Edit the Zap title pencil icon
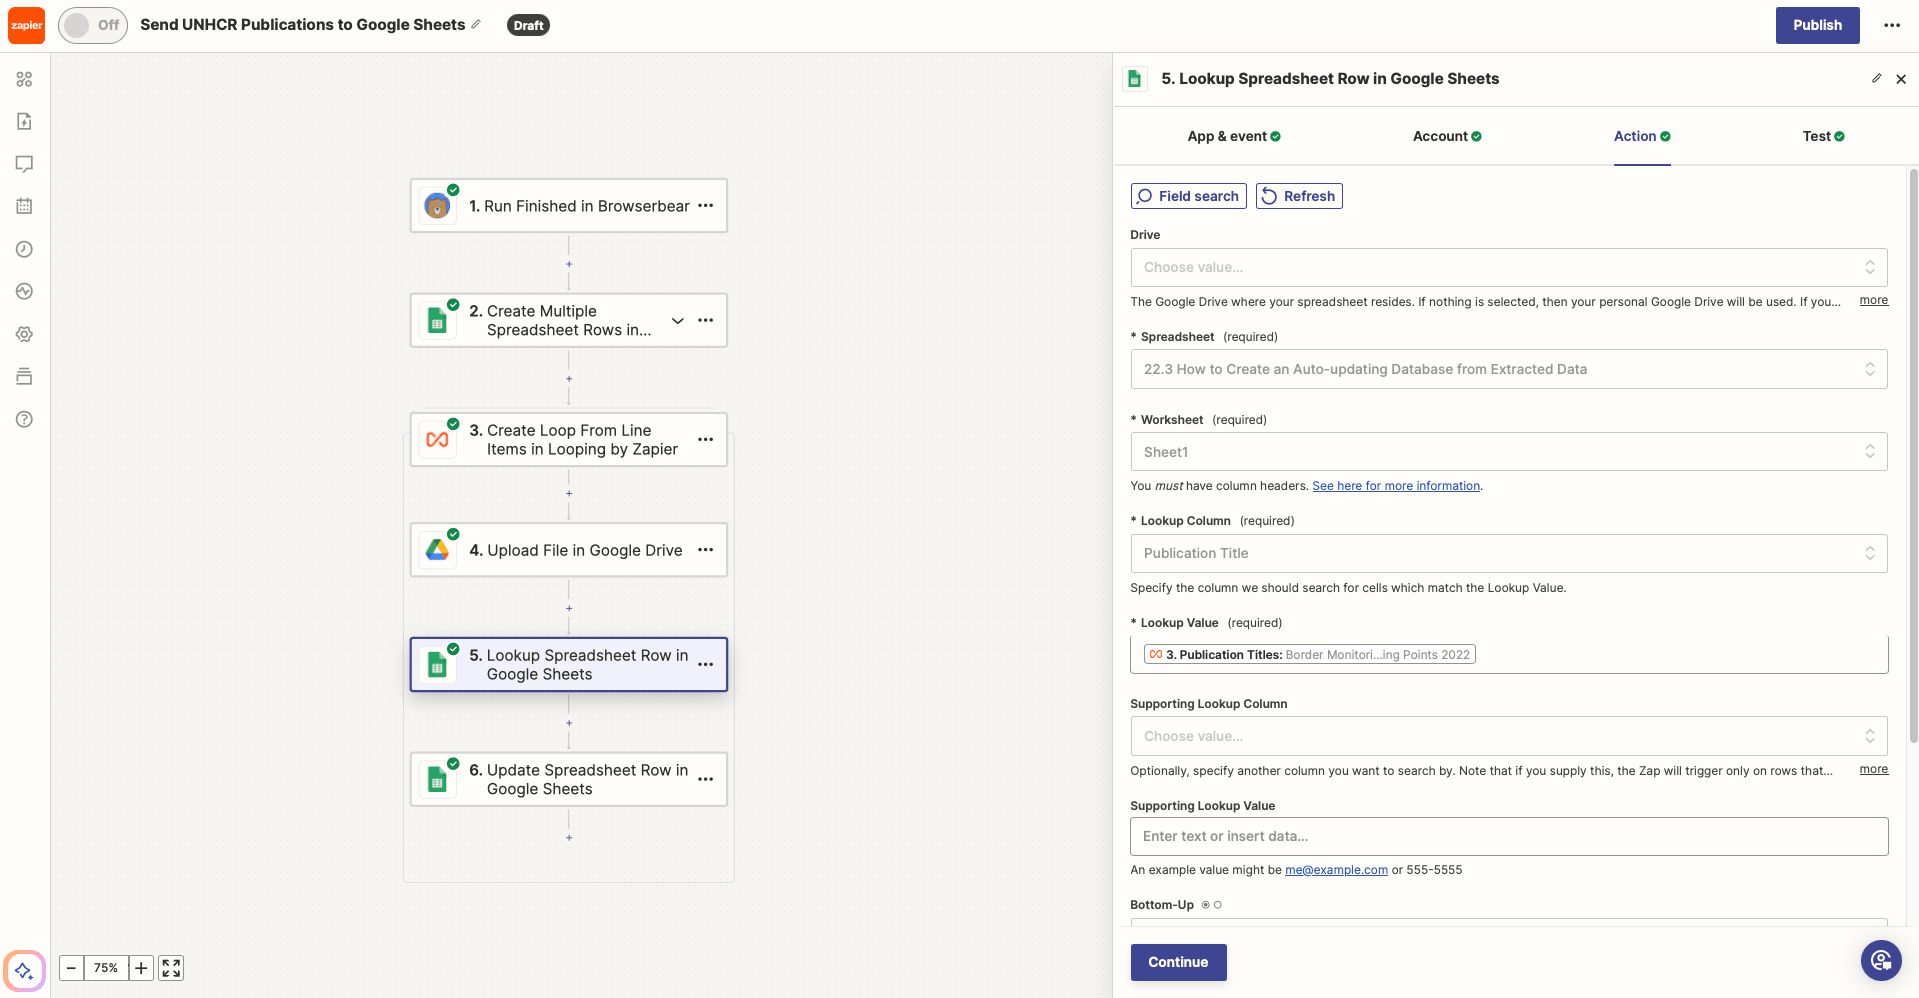Screen dimensions: 1919x998 click(476, 24)
